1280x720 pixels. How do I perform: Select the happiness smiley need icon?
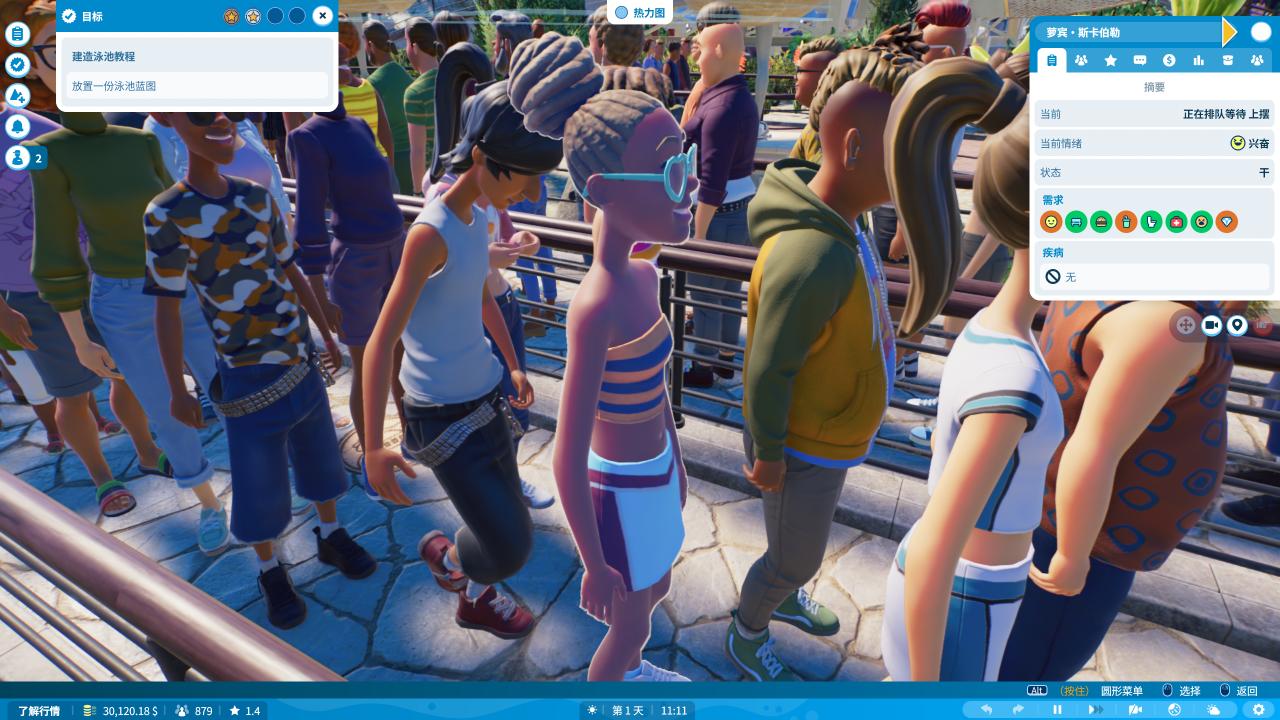coord(1051,222)
